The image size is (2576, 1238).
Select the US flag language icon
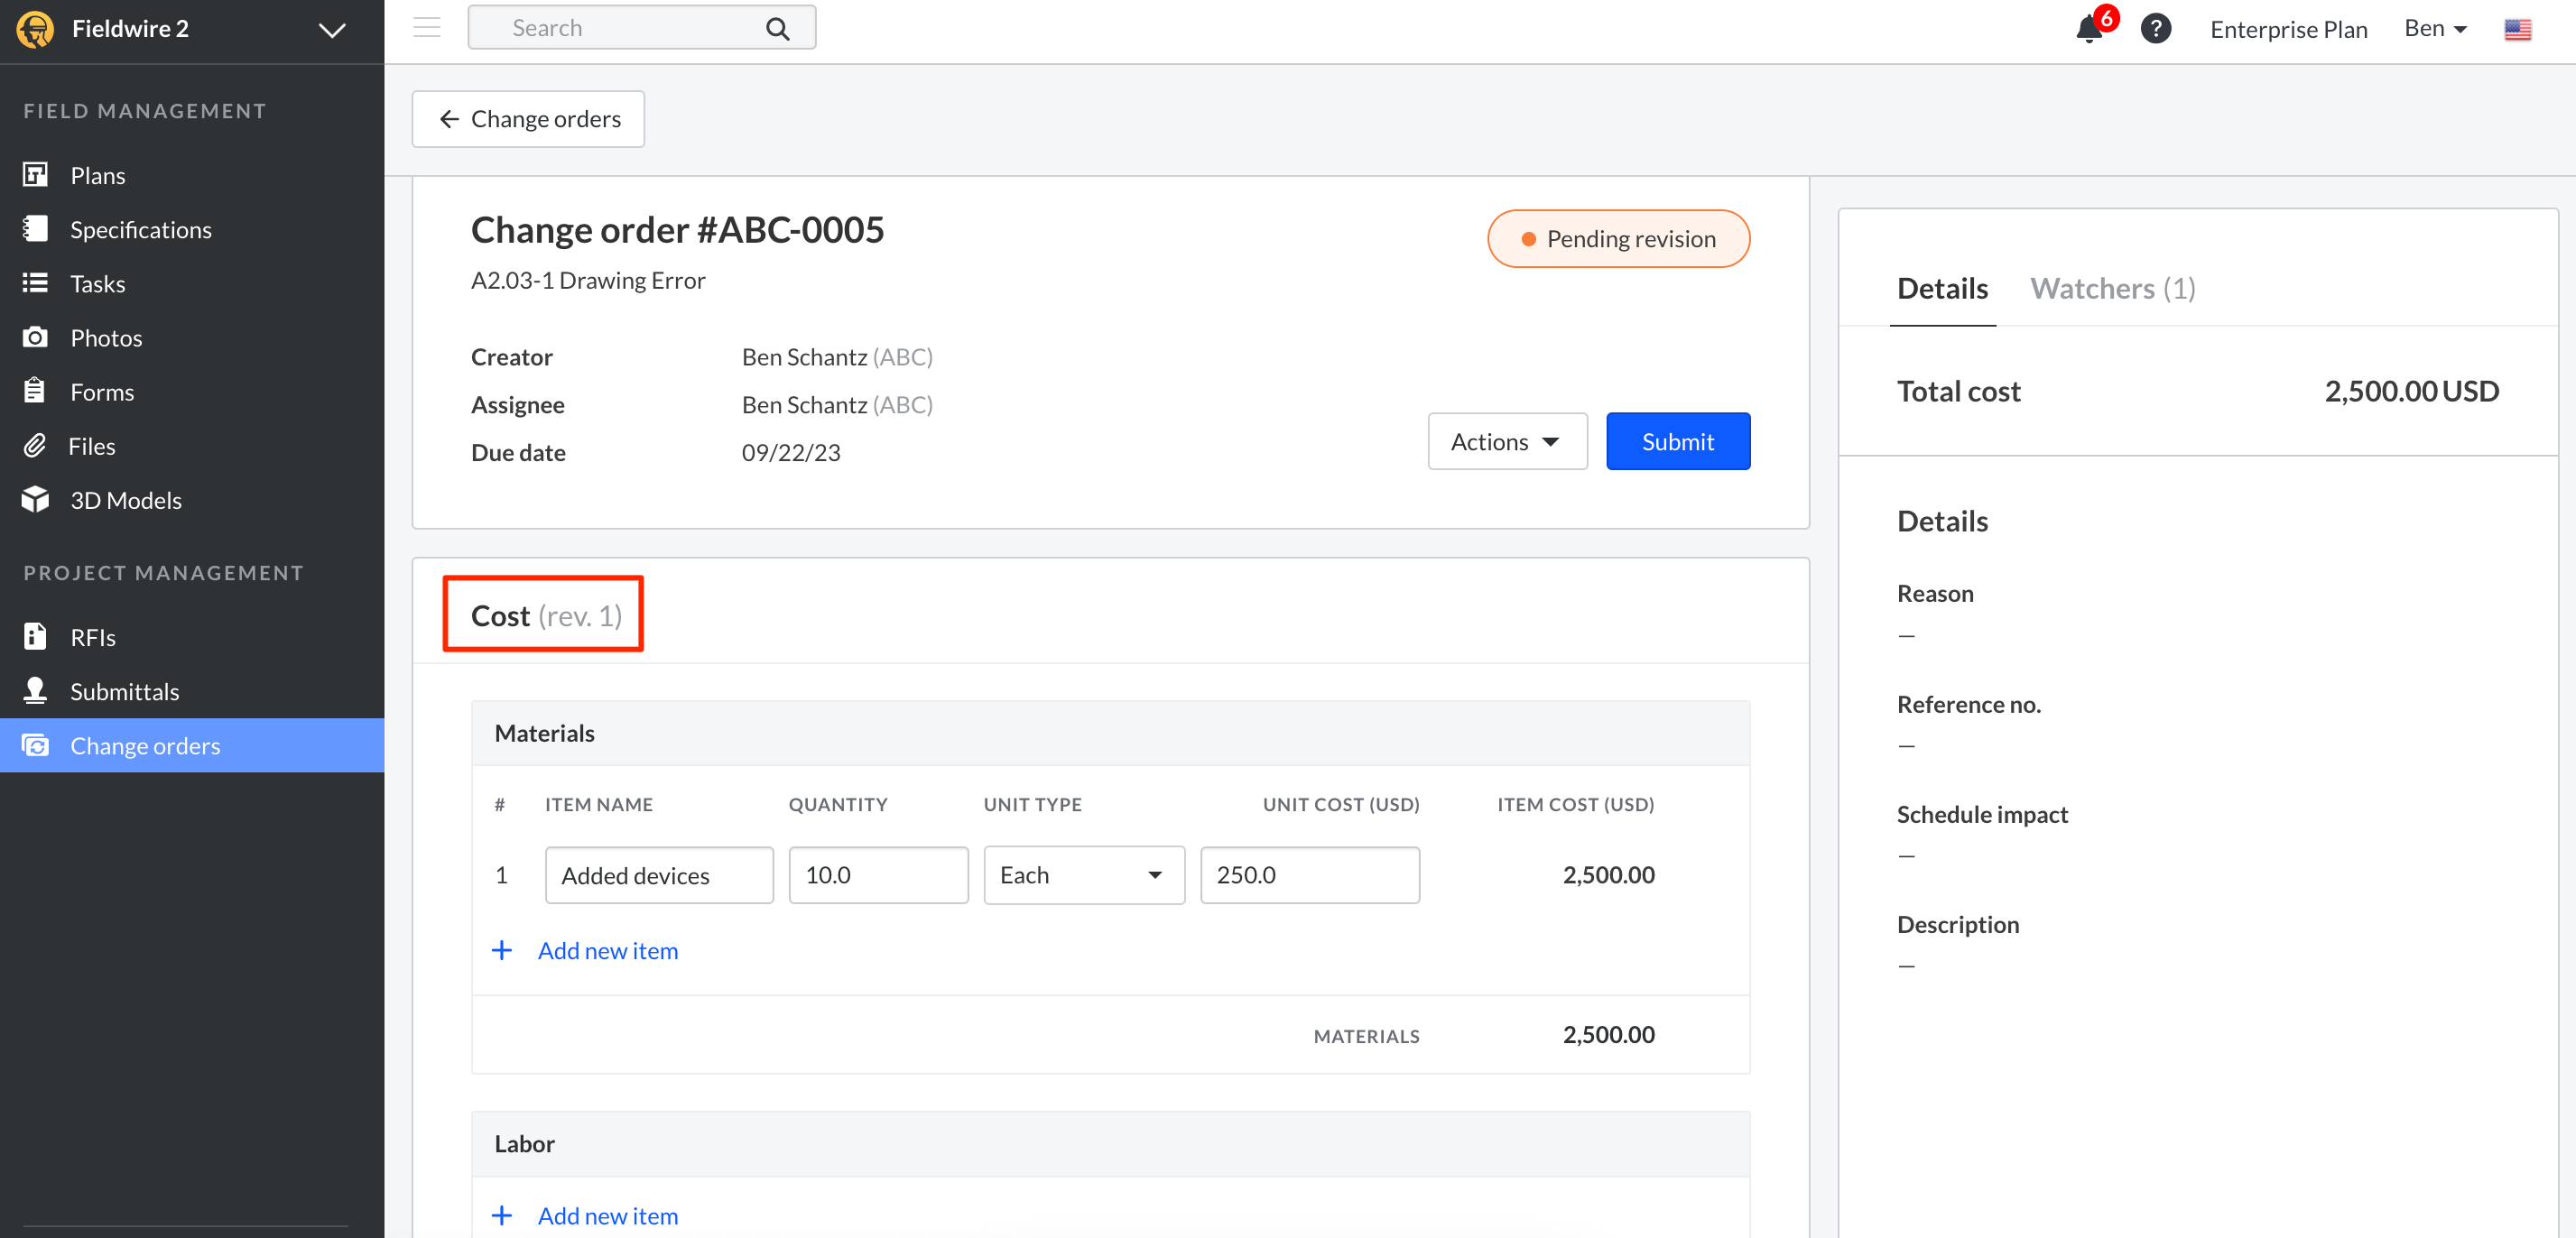click(x=2517, y=29)
